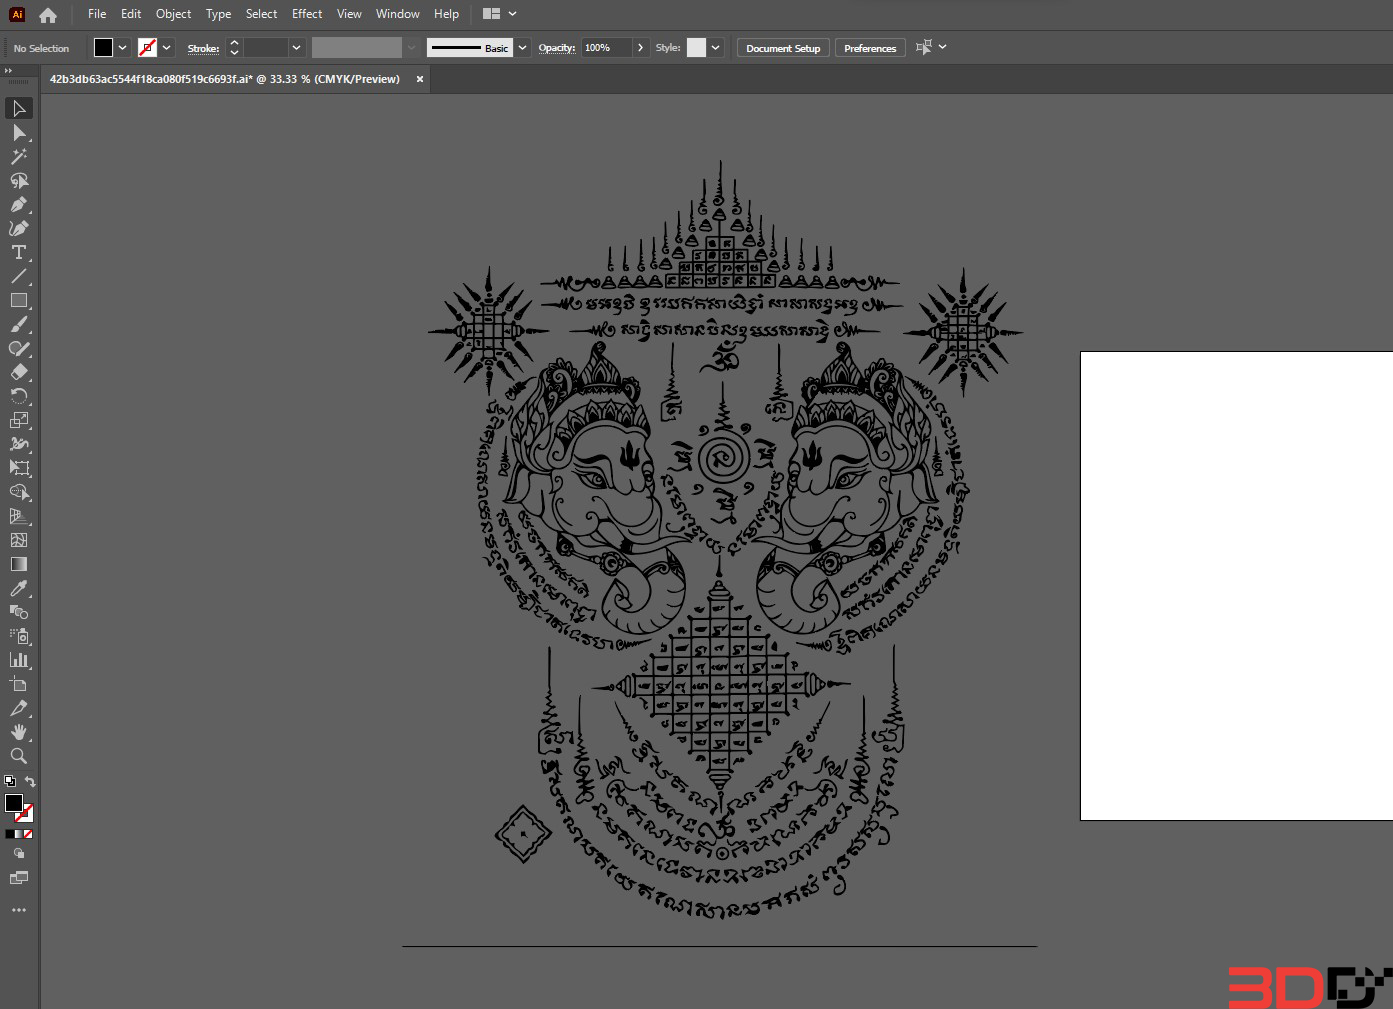The width and height of the screenshot is (1393, 1009).
Task: Swap fill and stroke colors
Action: (30, 781)
